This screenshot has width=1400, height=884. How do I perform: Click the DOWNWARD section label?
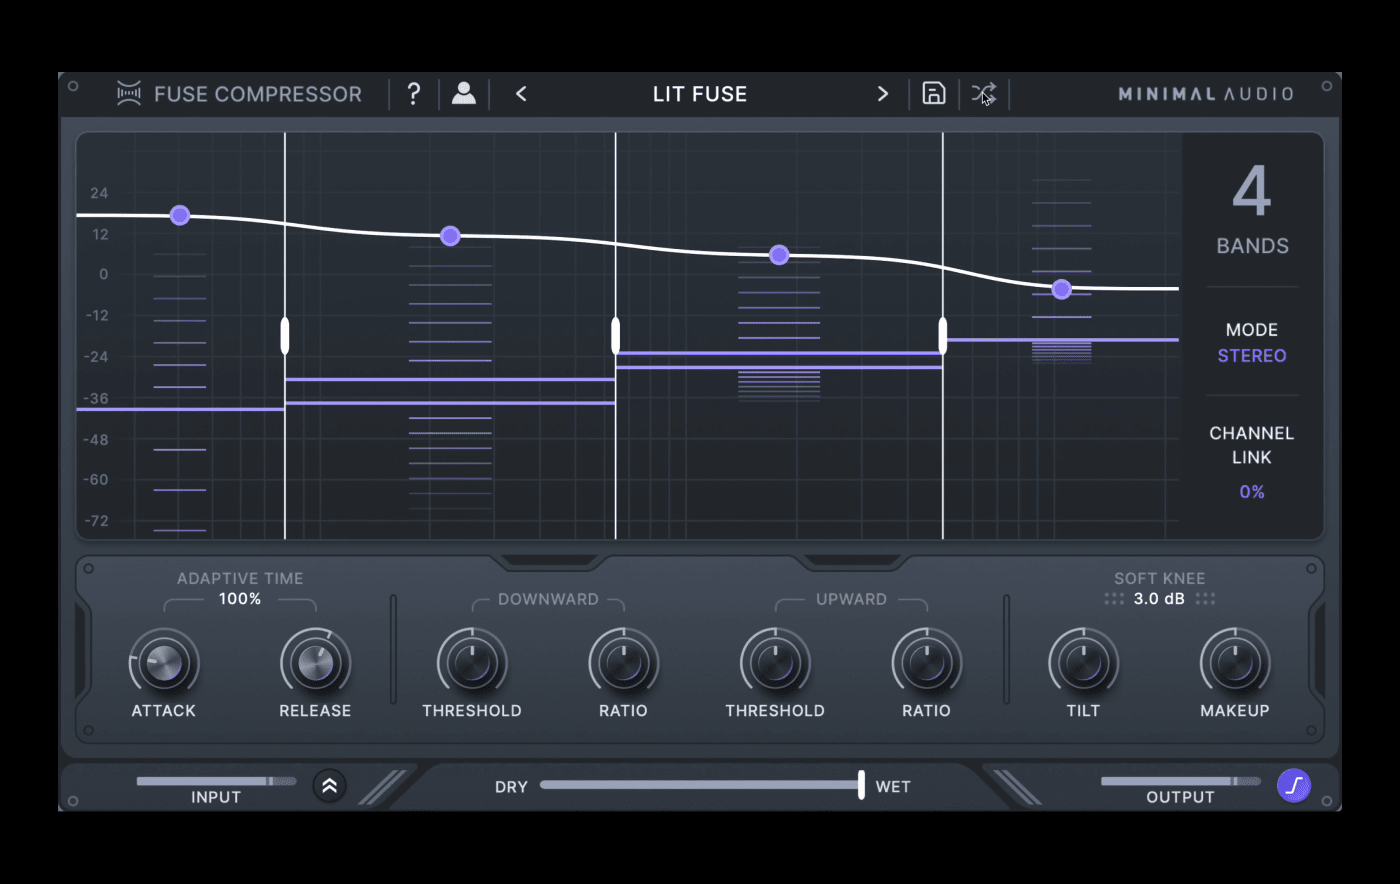[548, 599]
